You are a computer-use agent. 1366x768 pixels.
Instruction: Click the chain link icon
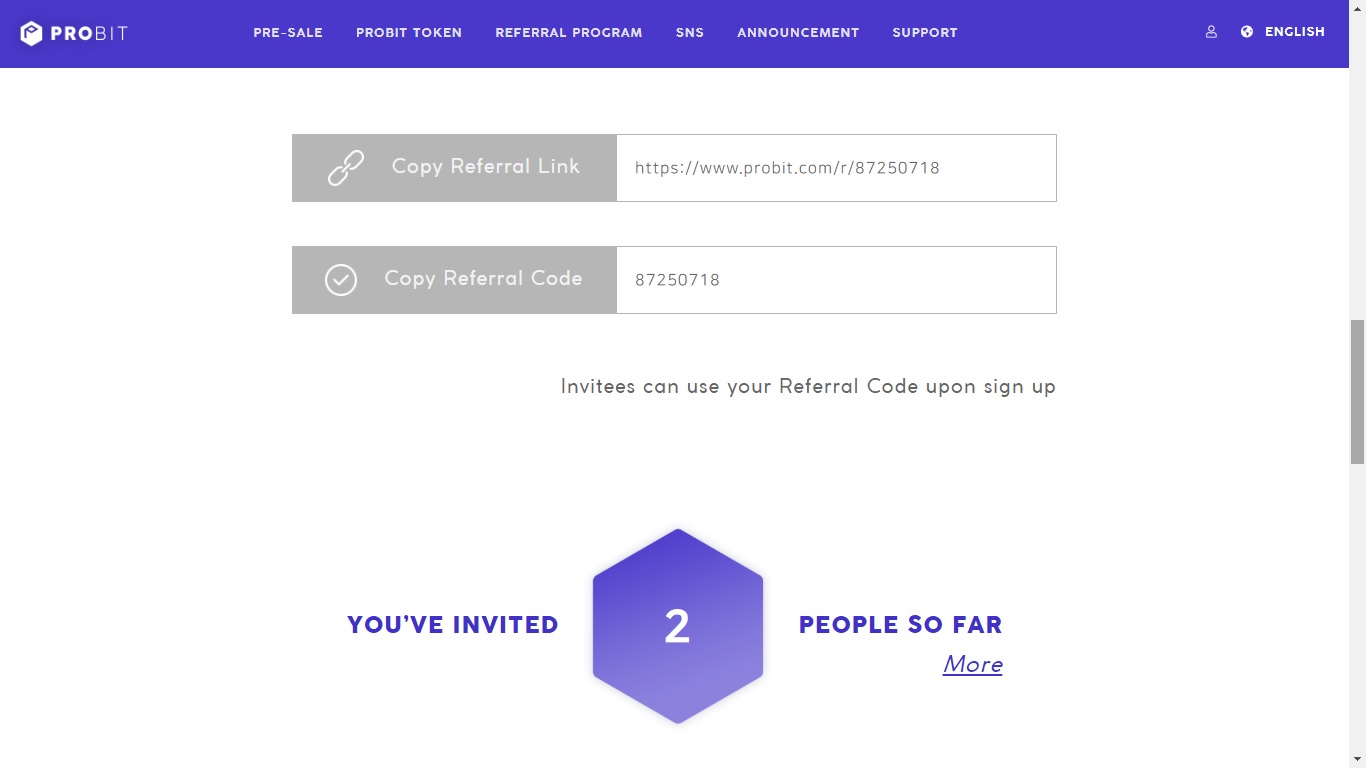346,168
